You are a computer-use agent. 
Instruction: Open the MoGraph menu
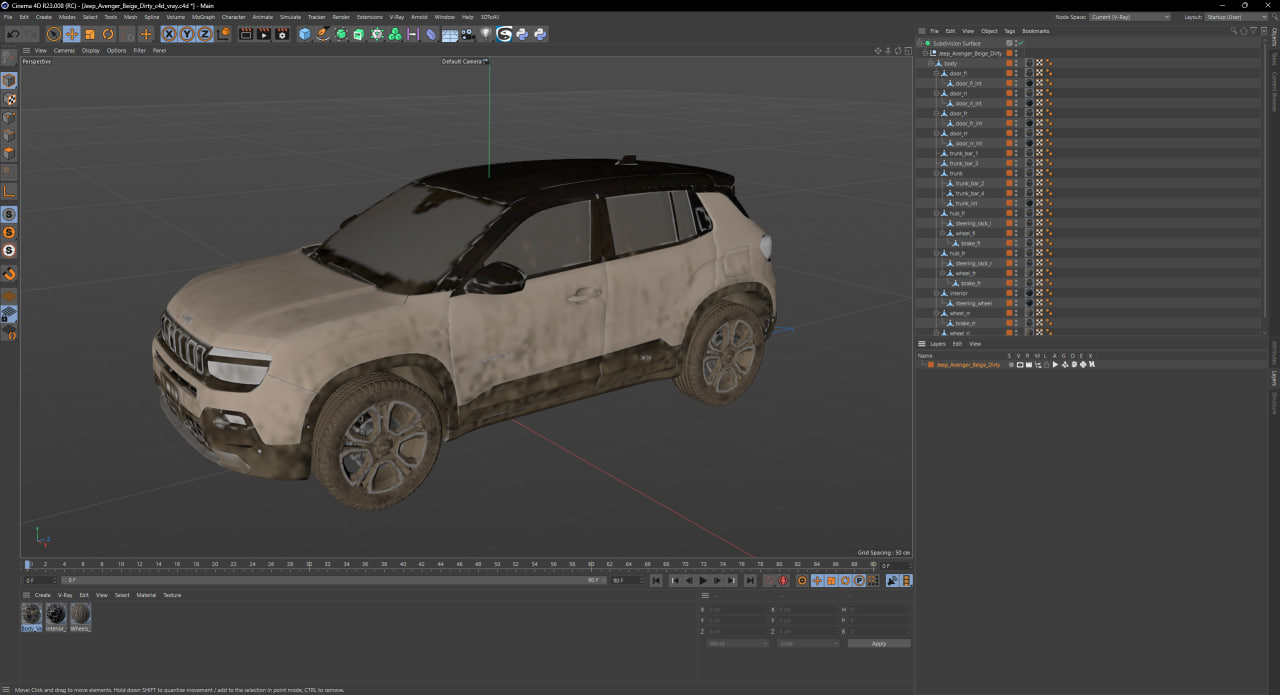(x=203, y=17)
